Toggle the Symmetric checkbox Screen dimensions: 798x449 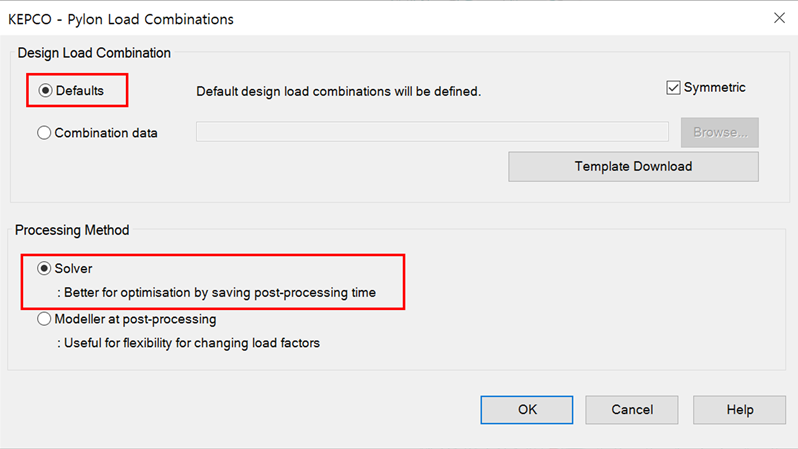(x=673, y=88)
